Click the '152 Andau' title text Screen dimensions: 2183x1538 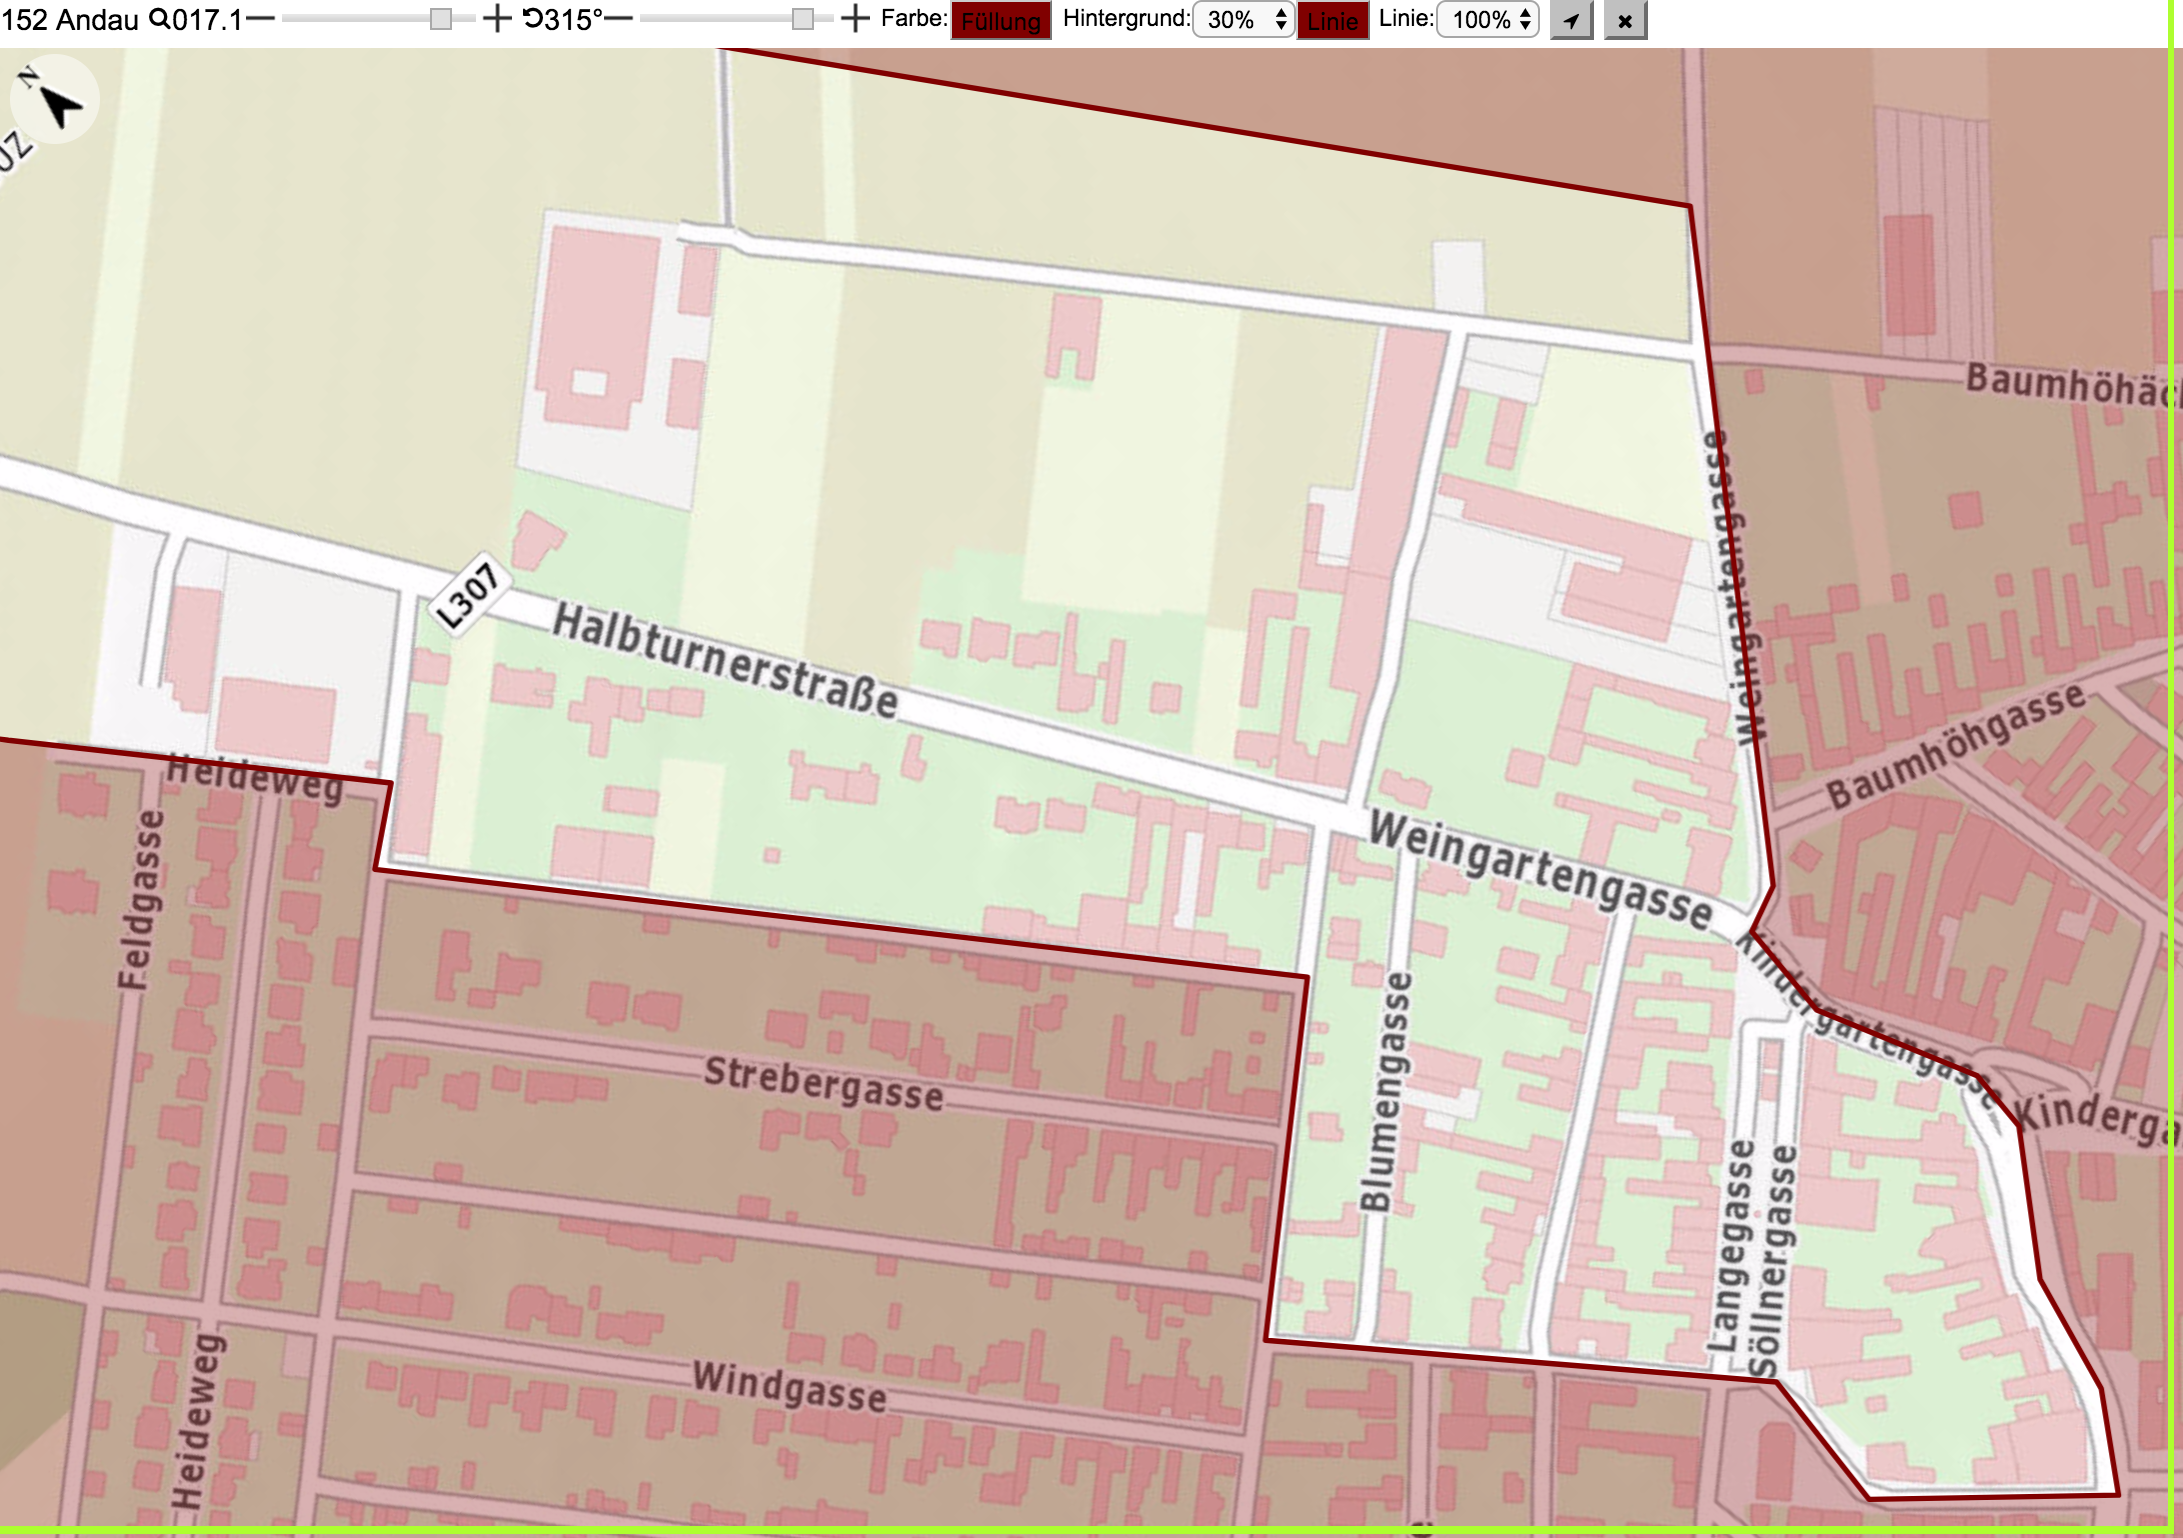point(70,19)
